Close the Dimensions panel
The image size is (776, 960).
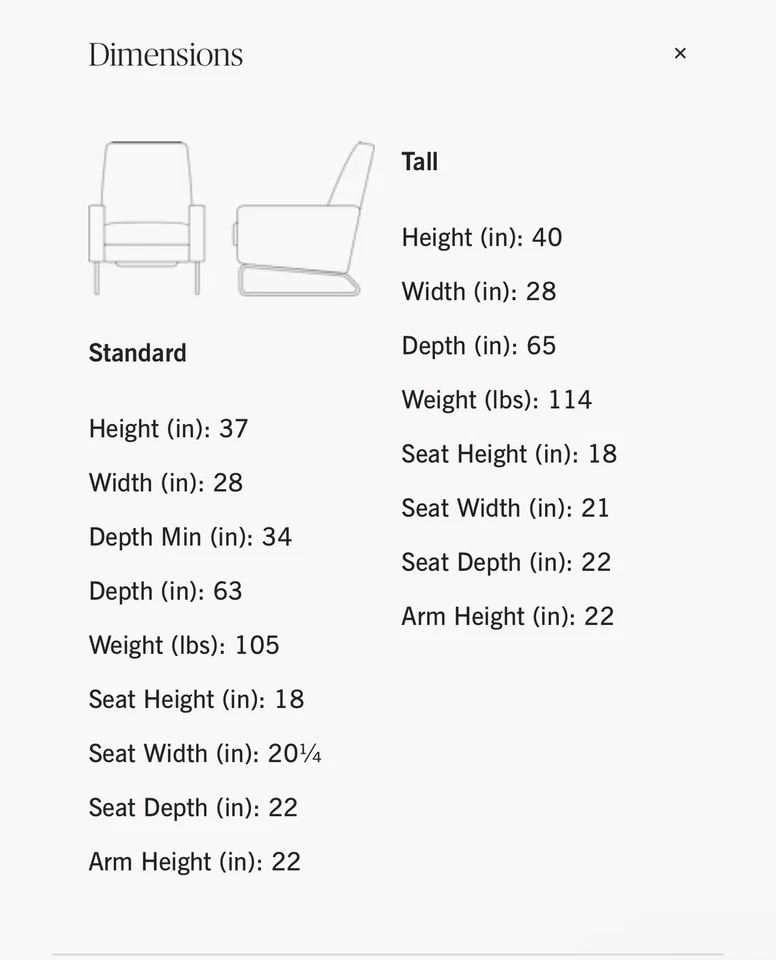coord(680,53)
